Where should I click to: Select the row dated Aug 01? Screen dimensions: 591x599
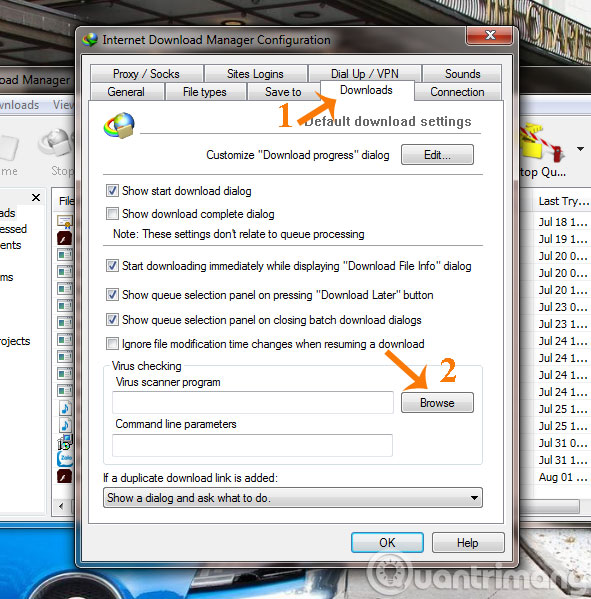coord(562,477)
